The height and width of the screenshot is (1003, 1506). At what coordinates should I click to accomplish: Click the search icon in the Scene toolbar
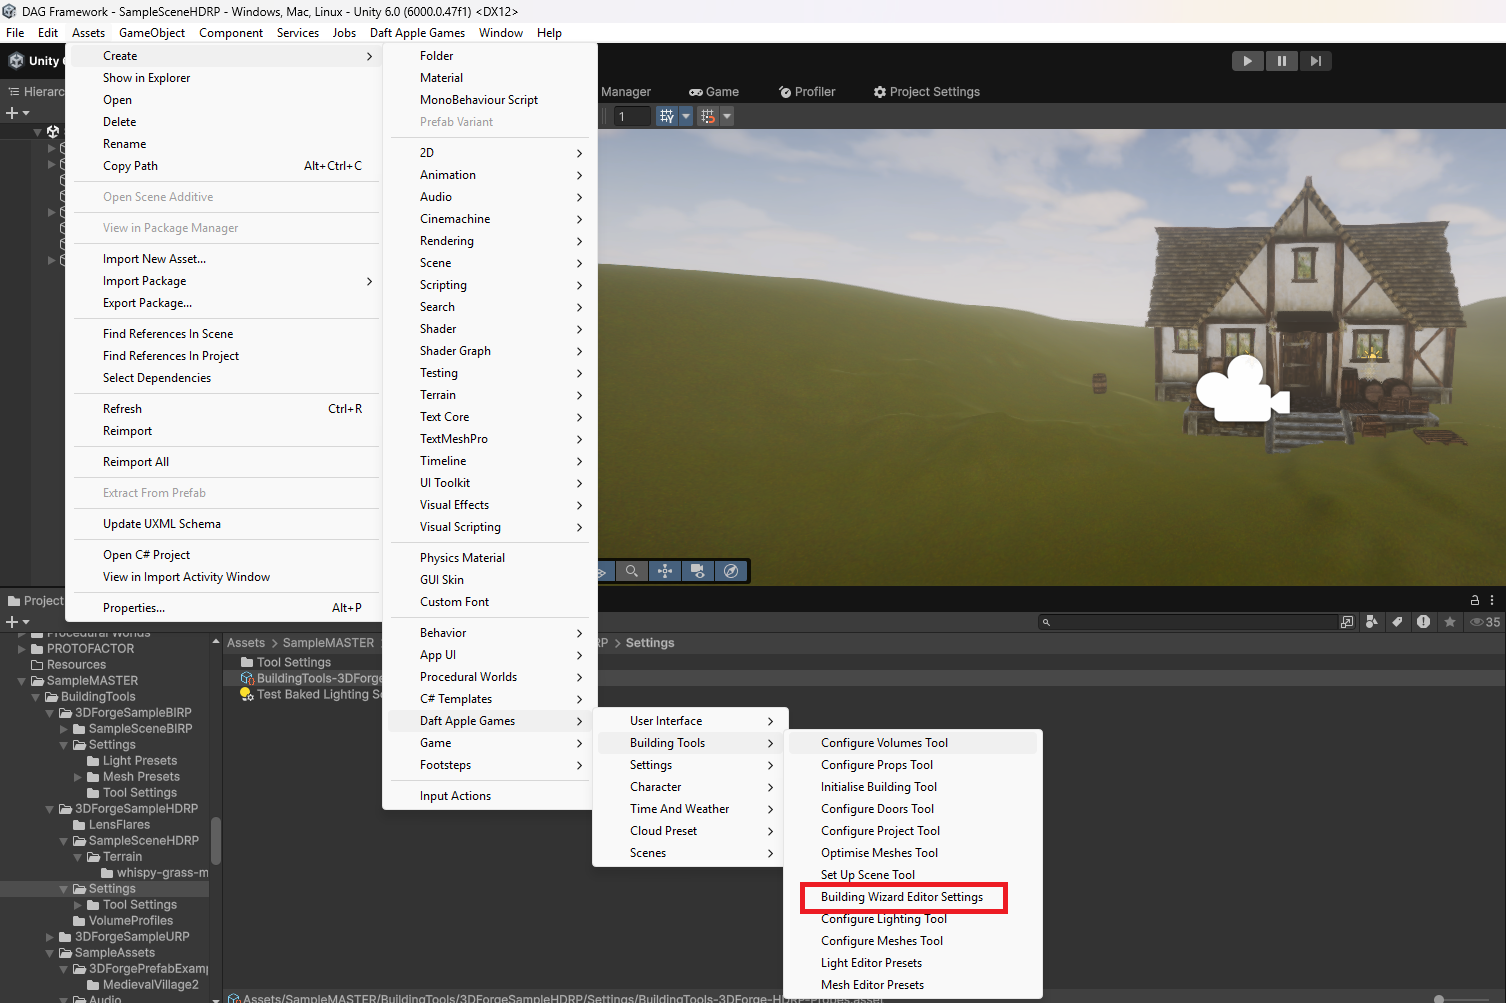coord(631,571)
